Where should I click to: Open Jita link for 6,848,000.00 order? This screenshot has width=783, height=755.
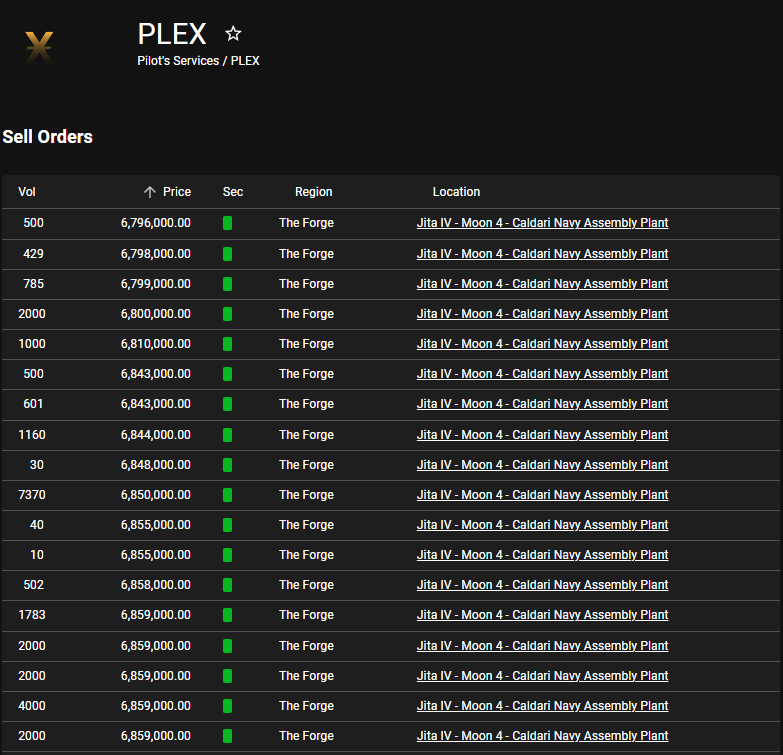[x=542, y=464]
